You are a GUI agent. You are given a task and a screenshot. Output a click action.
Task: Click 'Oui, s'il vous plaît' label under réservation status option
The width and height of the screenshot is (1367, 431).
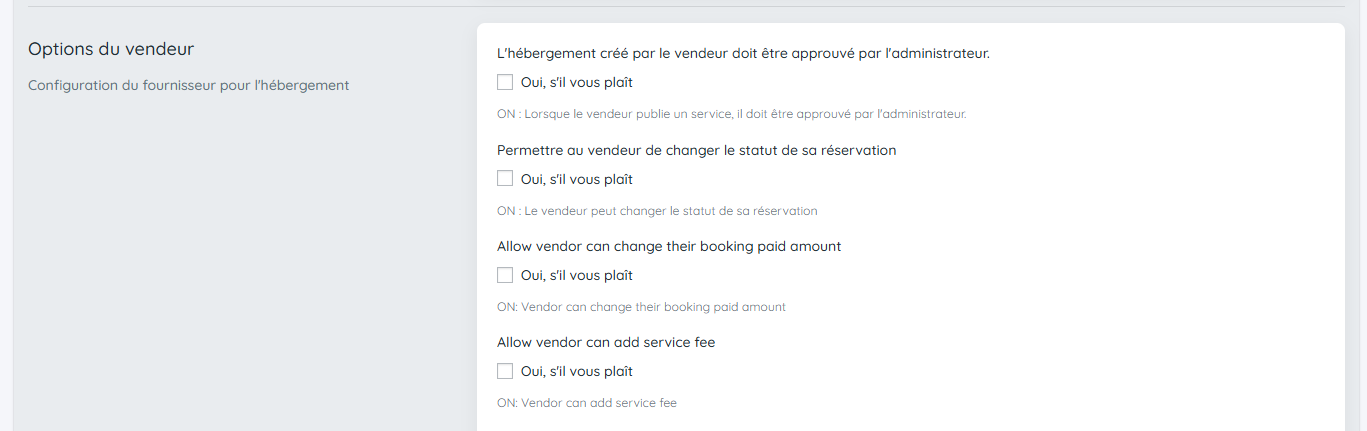pyautogui.click(x=577, y=179)
